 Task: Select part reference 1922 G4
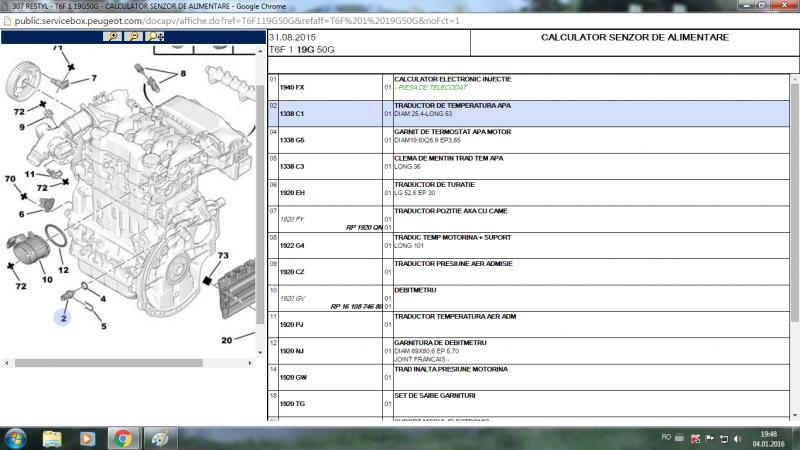tap(292, 245)
